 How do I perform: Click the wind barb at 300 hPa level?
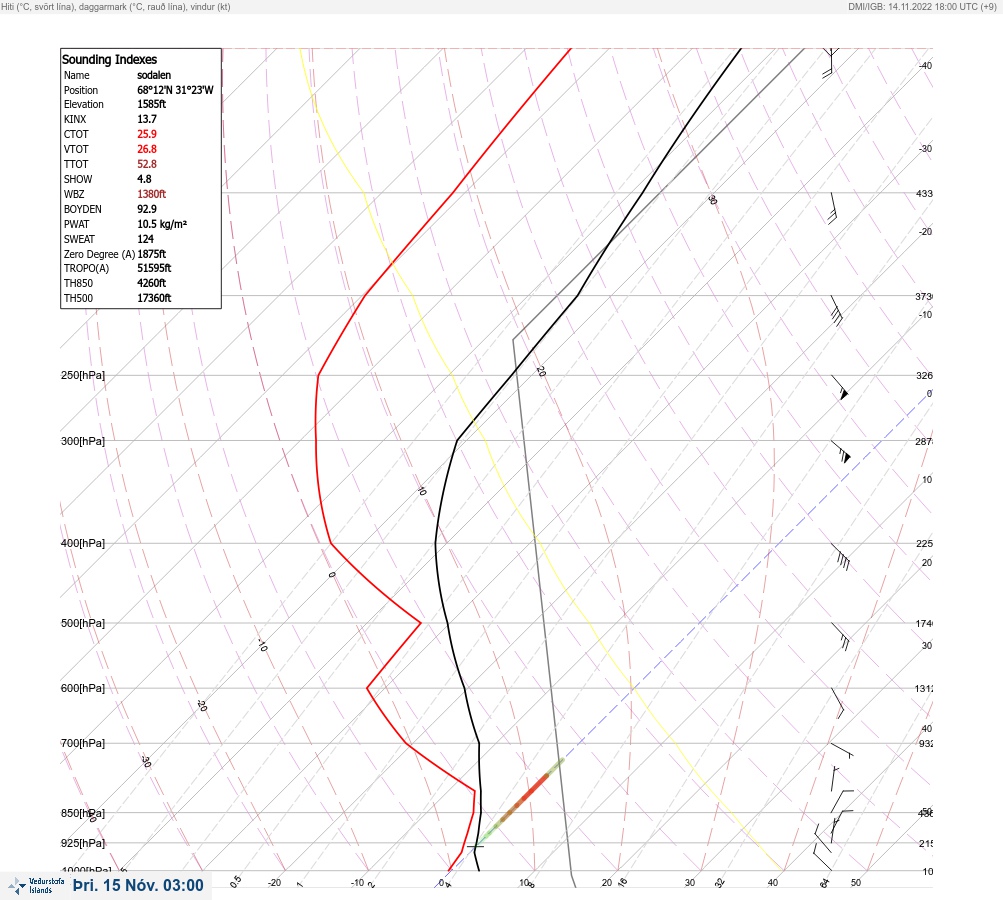click(841, 452)
